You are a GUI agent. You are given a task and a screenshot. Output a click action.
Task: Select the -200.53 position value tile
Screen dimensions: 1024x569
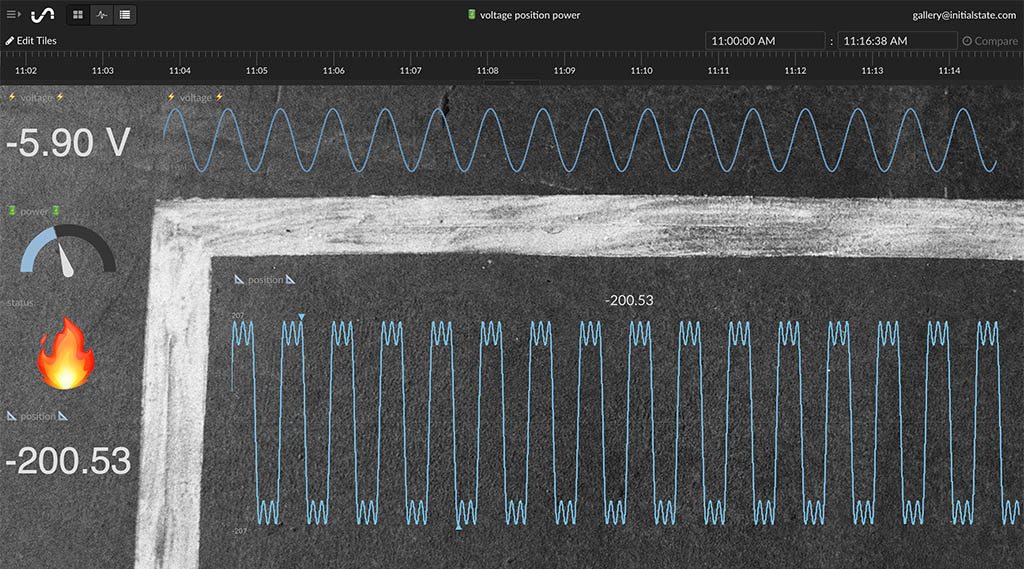(68, 461)
